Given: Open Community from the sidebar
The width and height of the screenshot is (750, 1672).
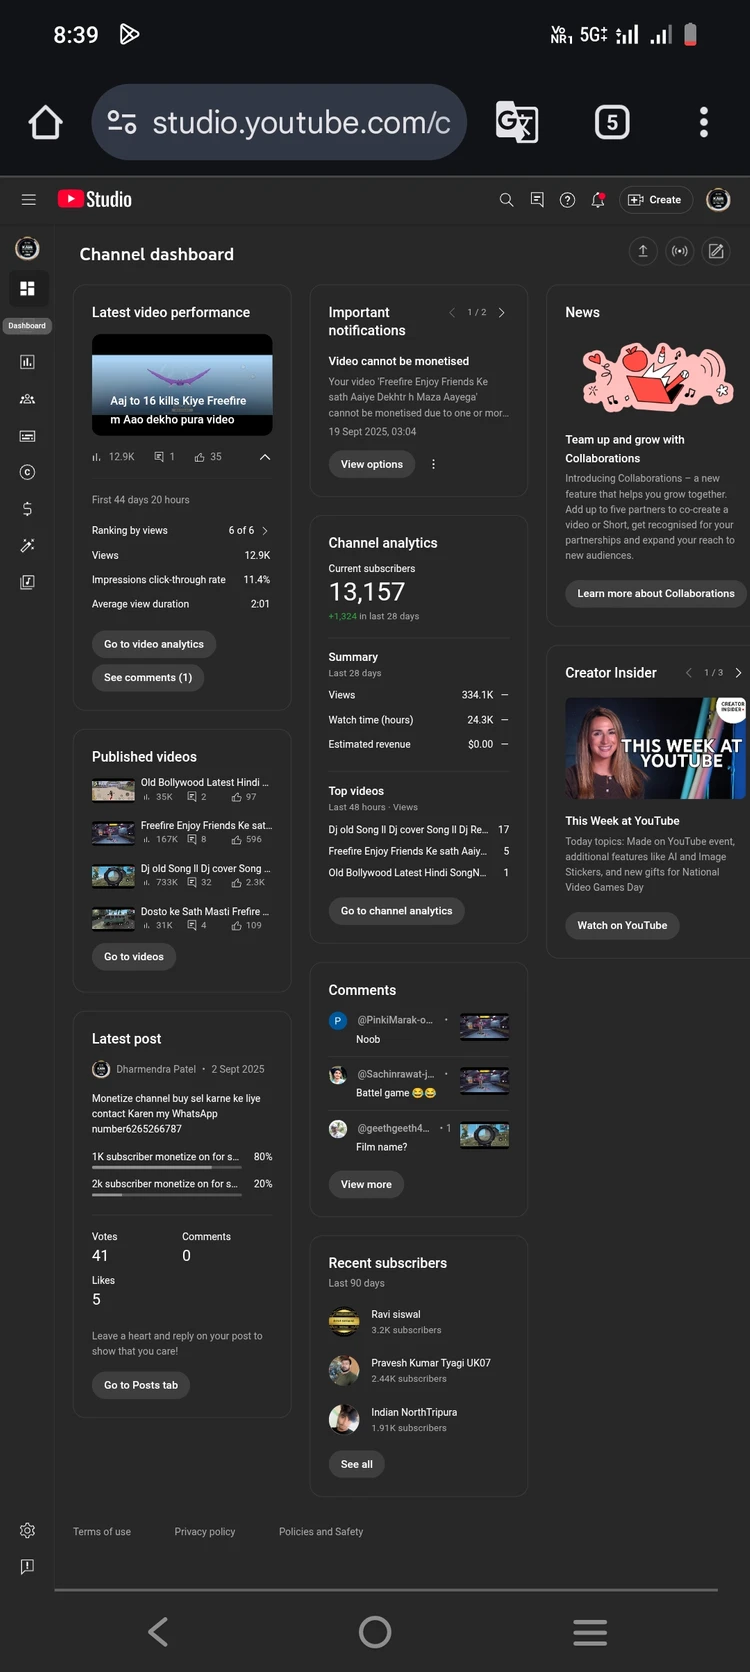Looking at the screenshot, I should [x=27, y=399].
